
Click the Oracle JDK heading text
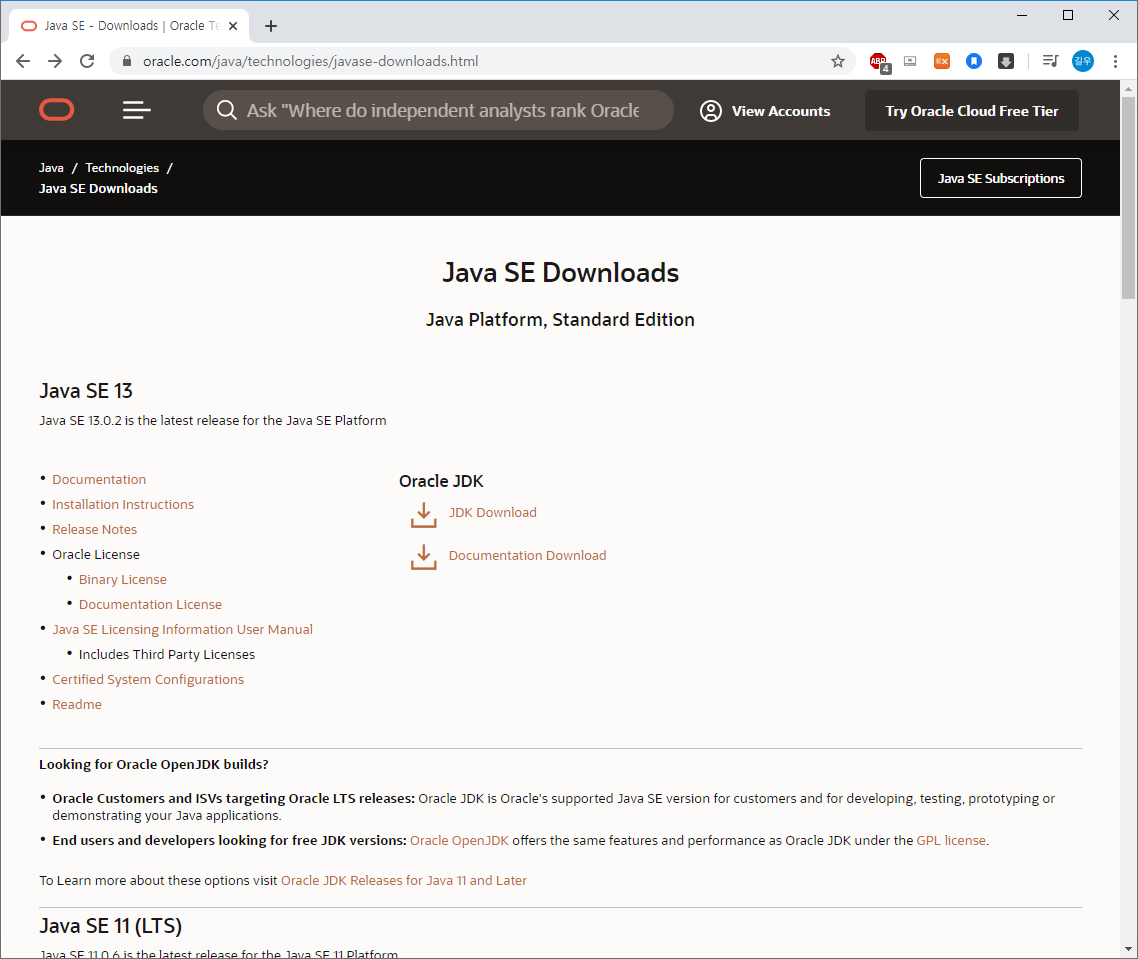click(441, 481)
